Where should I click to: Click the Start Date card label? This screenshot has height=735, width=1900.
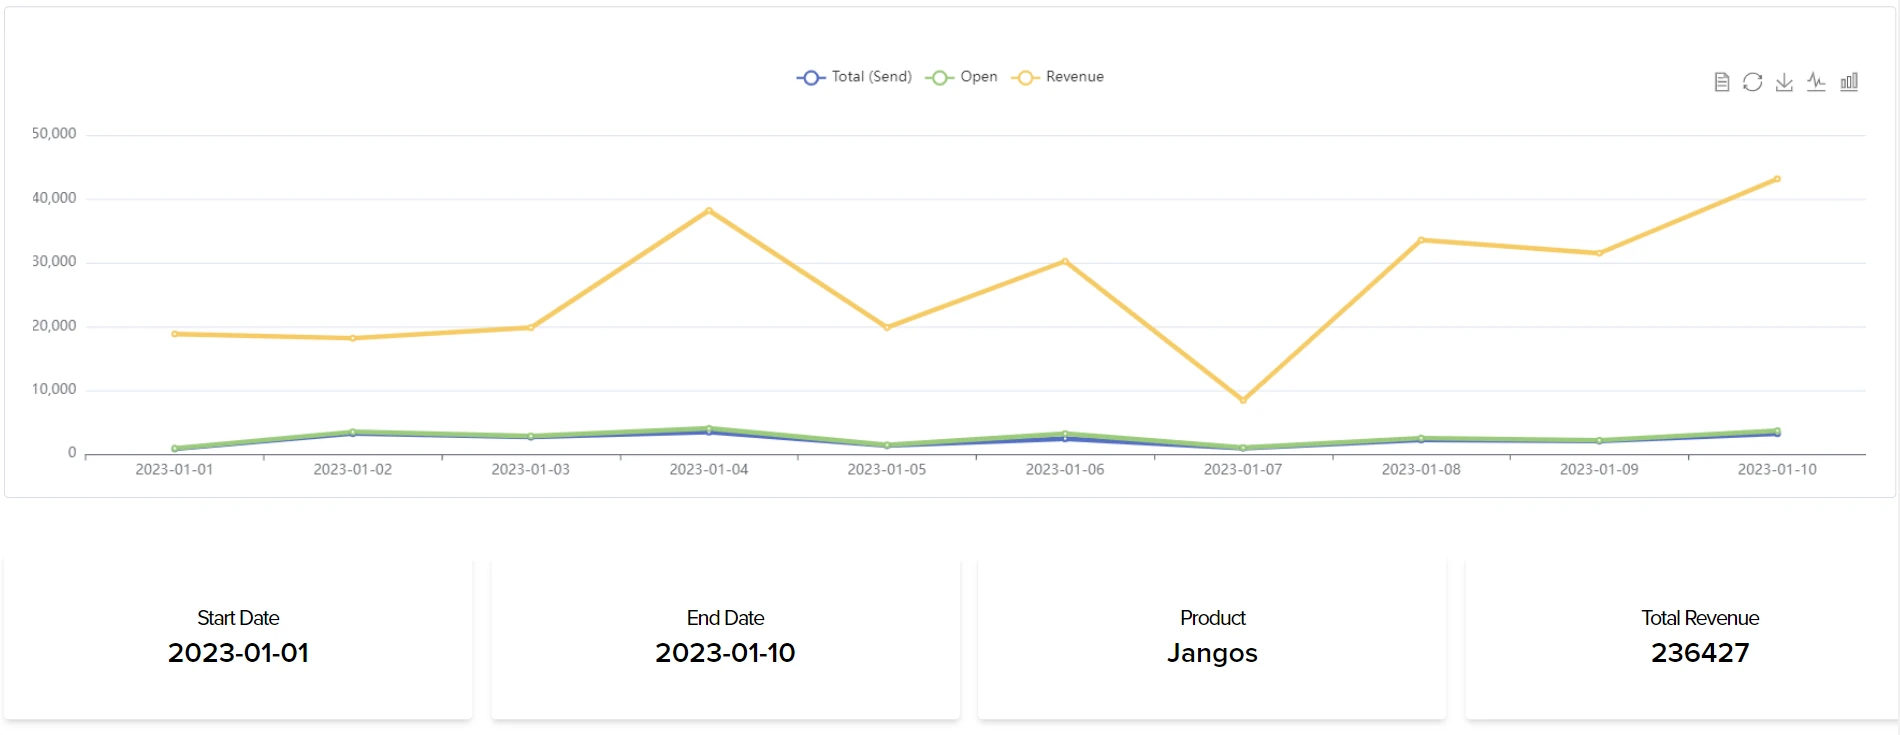point(238,618)
